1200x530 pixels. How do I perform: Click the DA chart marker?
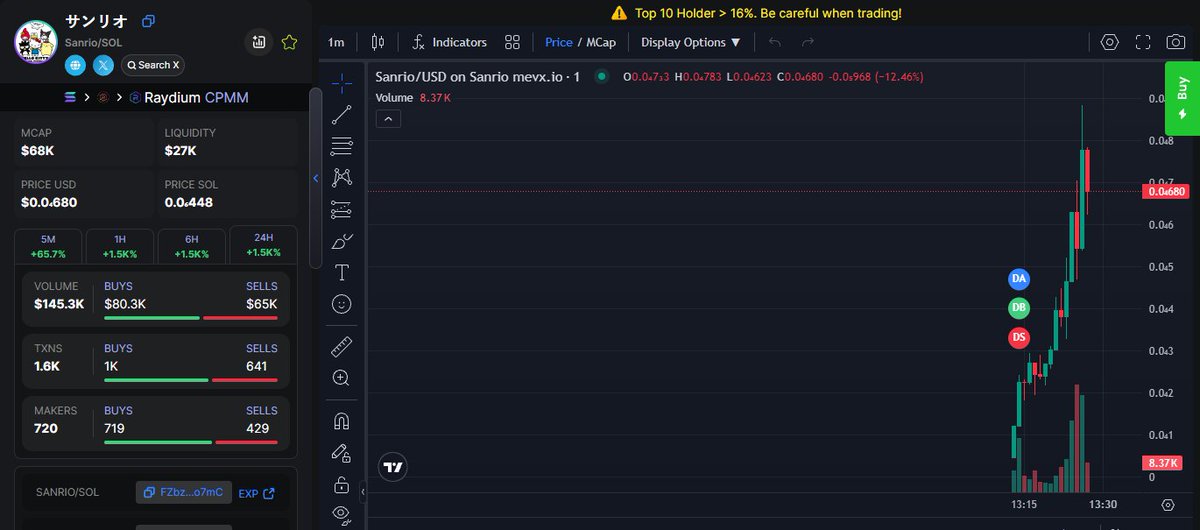coord(1019,277)
